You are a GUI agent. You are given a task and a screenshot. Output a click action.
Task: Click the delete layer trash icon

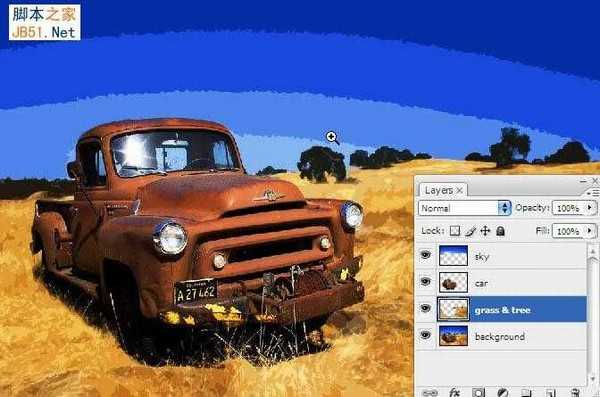[575, 393]
